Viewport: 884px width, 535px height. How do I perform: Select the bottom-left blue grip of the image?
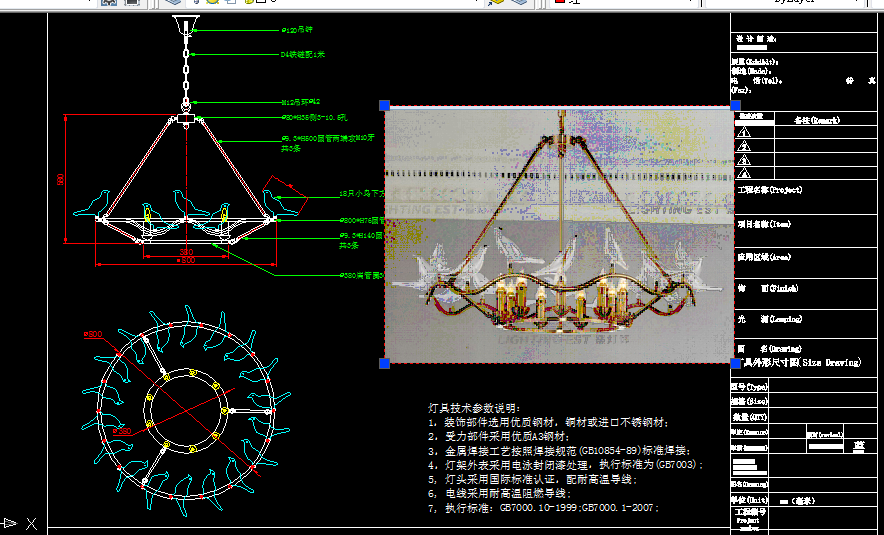(x=384, y=364)
